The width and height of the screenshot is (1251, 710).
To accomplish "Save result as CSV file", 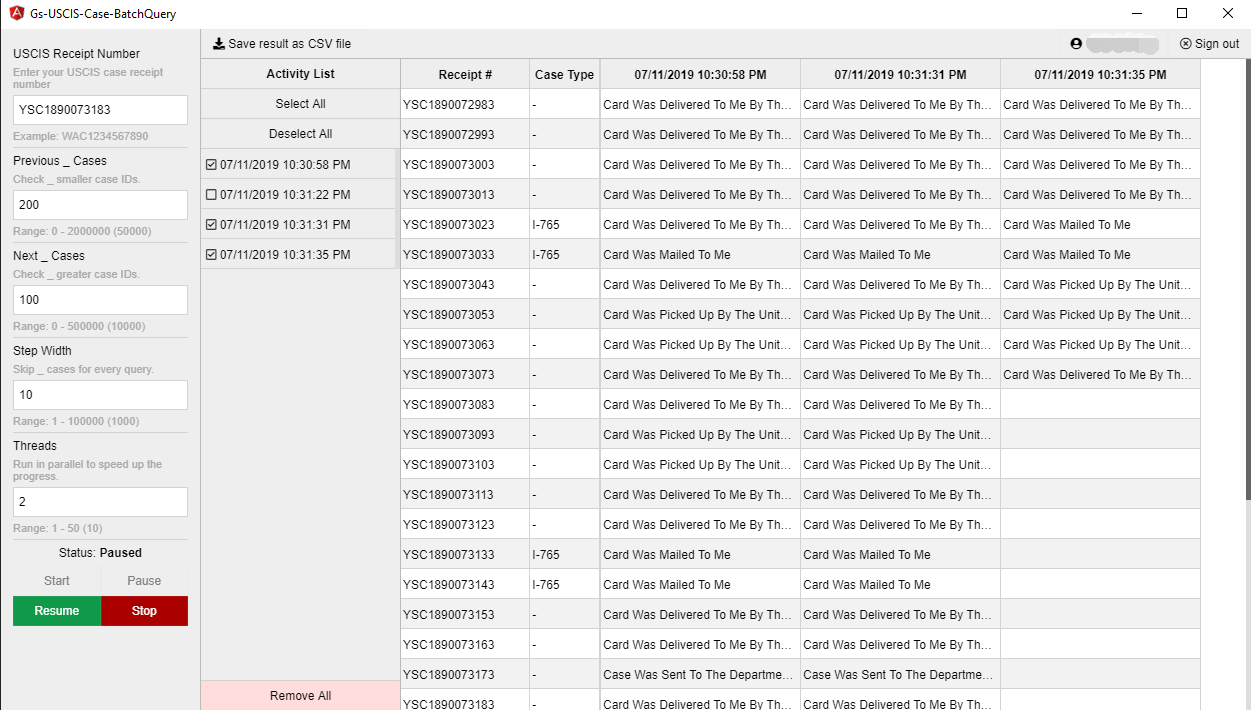I will (x=282, y=44).
